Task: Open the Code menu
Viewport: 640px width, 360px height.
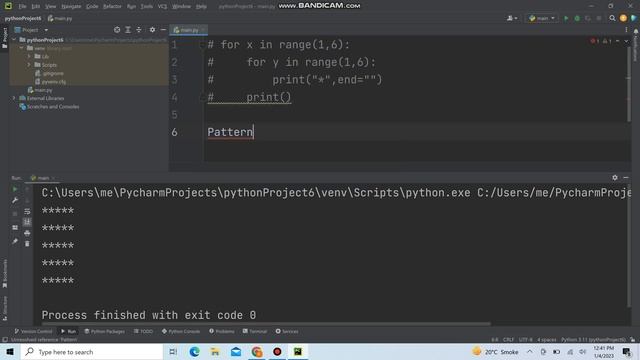Action: pos(92,7)
